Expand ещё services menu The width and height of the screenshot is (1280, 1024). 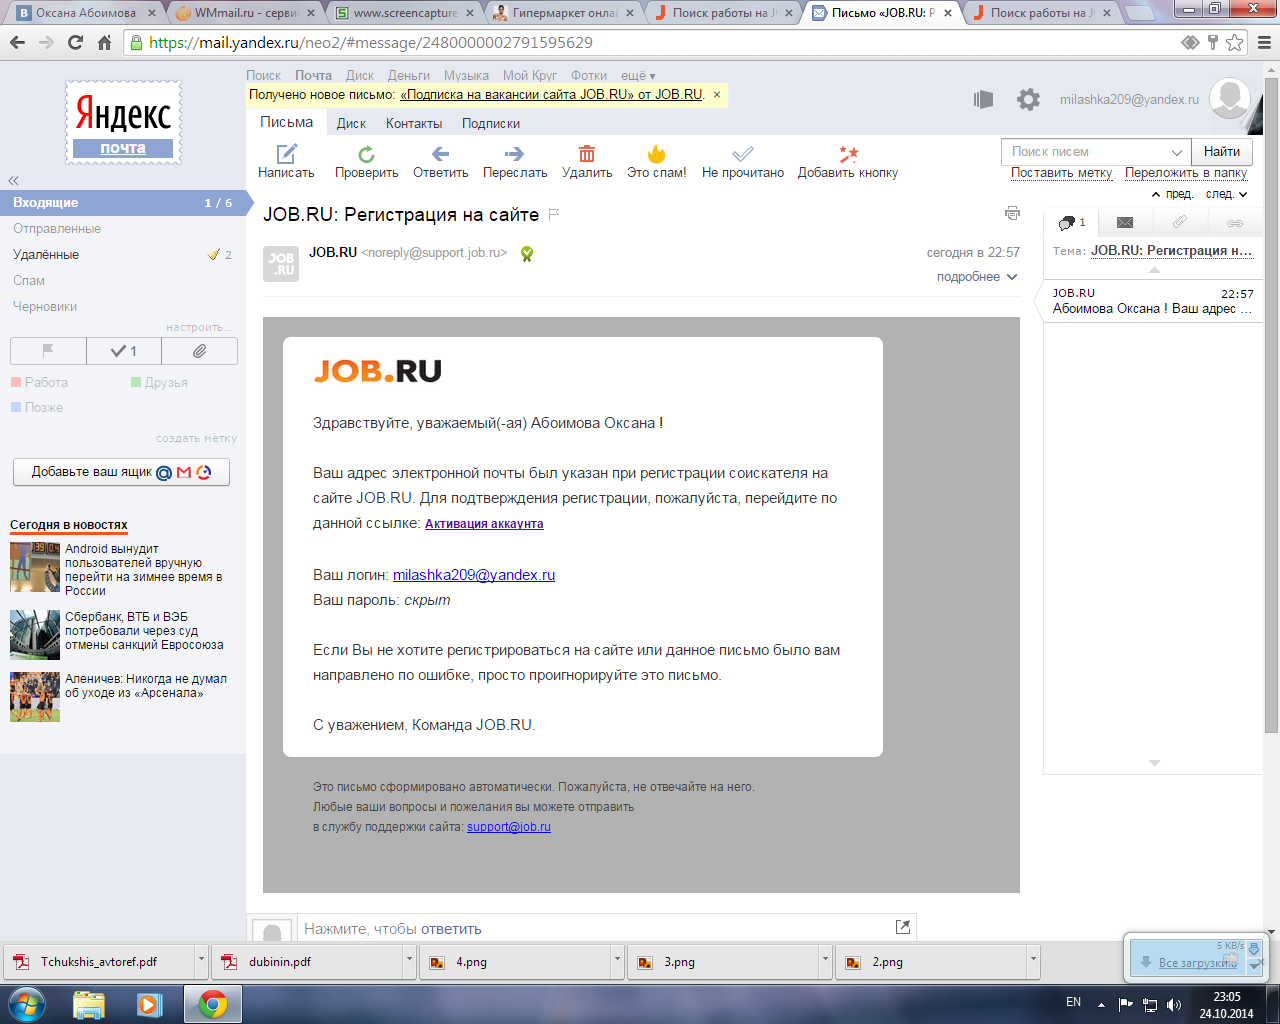638,76
